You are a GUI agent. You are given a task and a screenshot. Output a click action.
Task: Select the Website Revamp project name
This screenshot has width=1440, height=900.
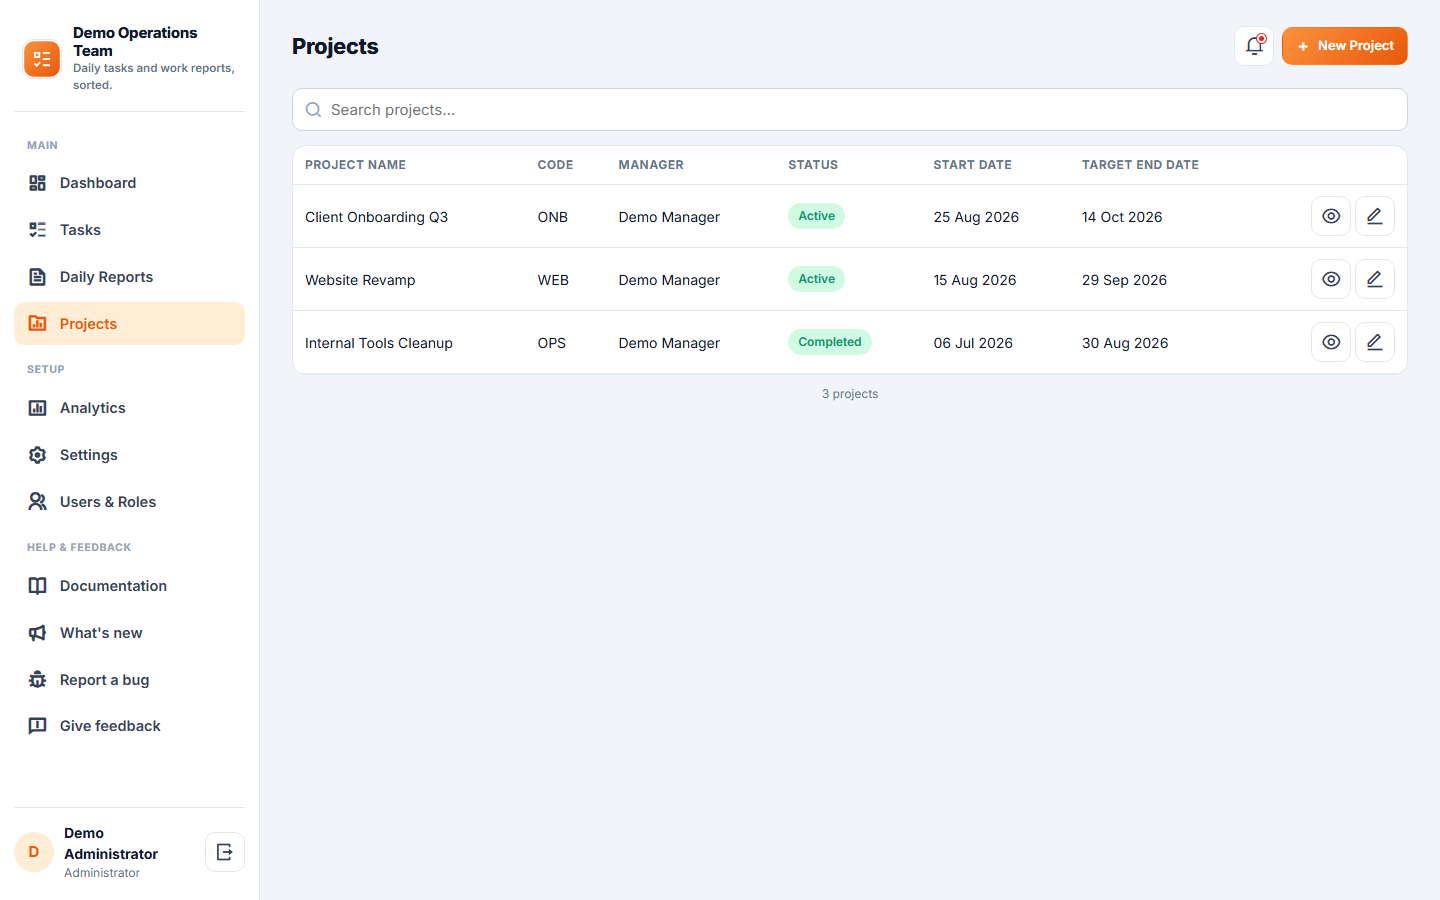[360, 280]
